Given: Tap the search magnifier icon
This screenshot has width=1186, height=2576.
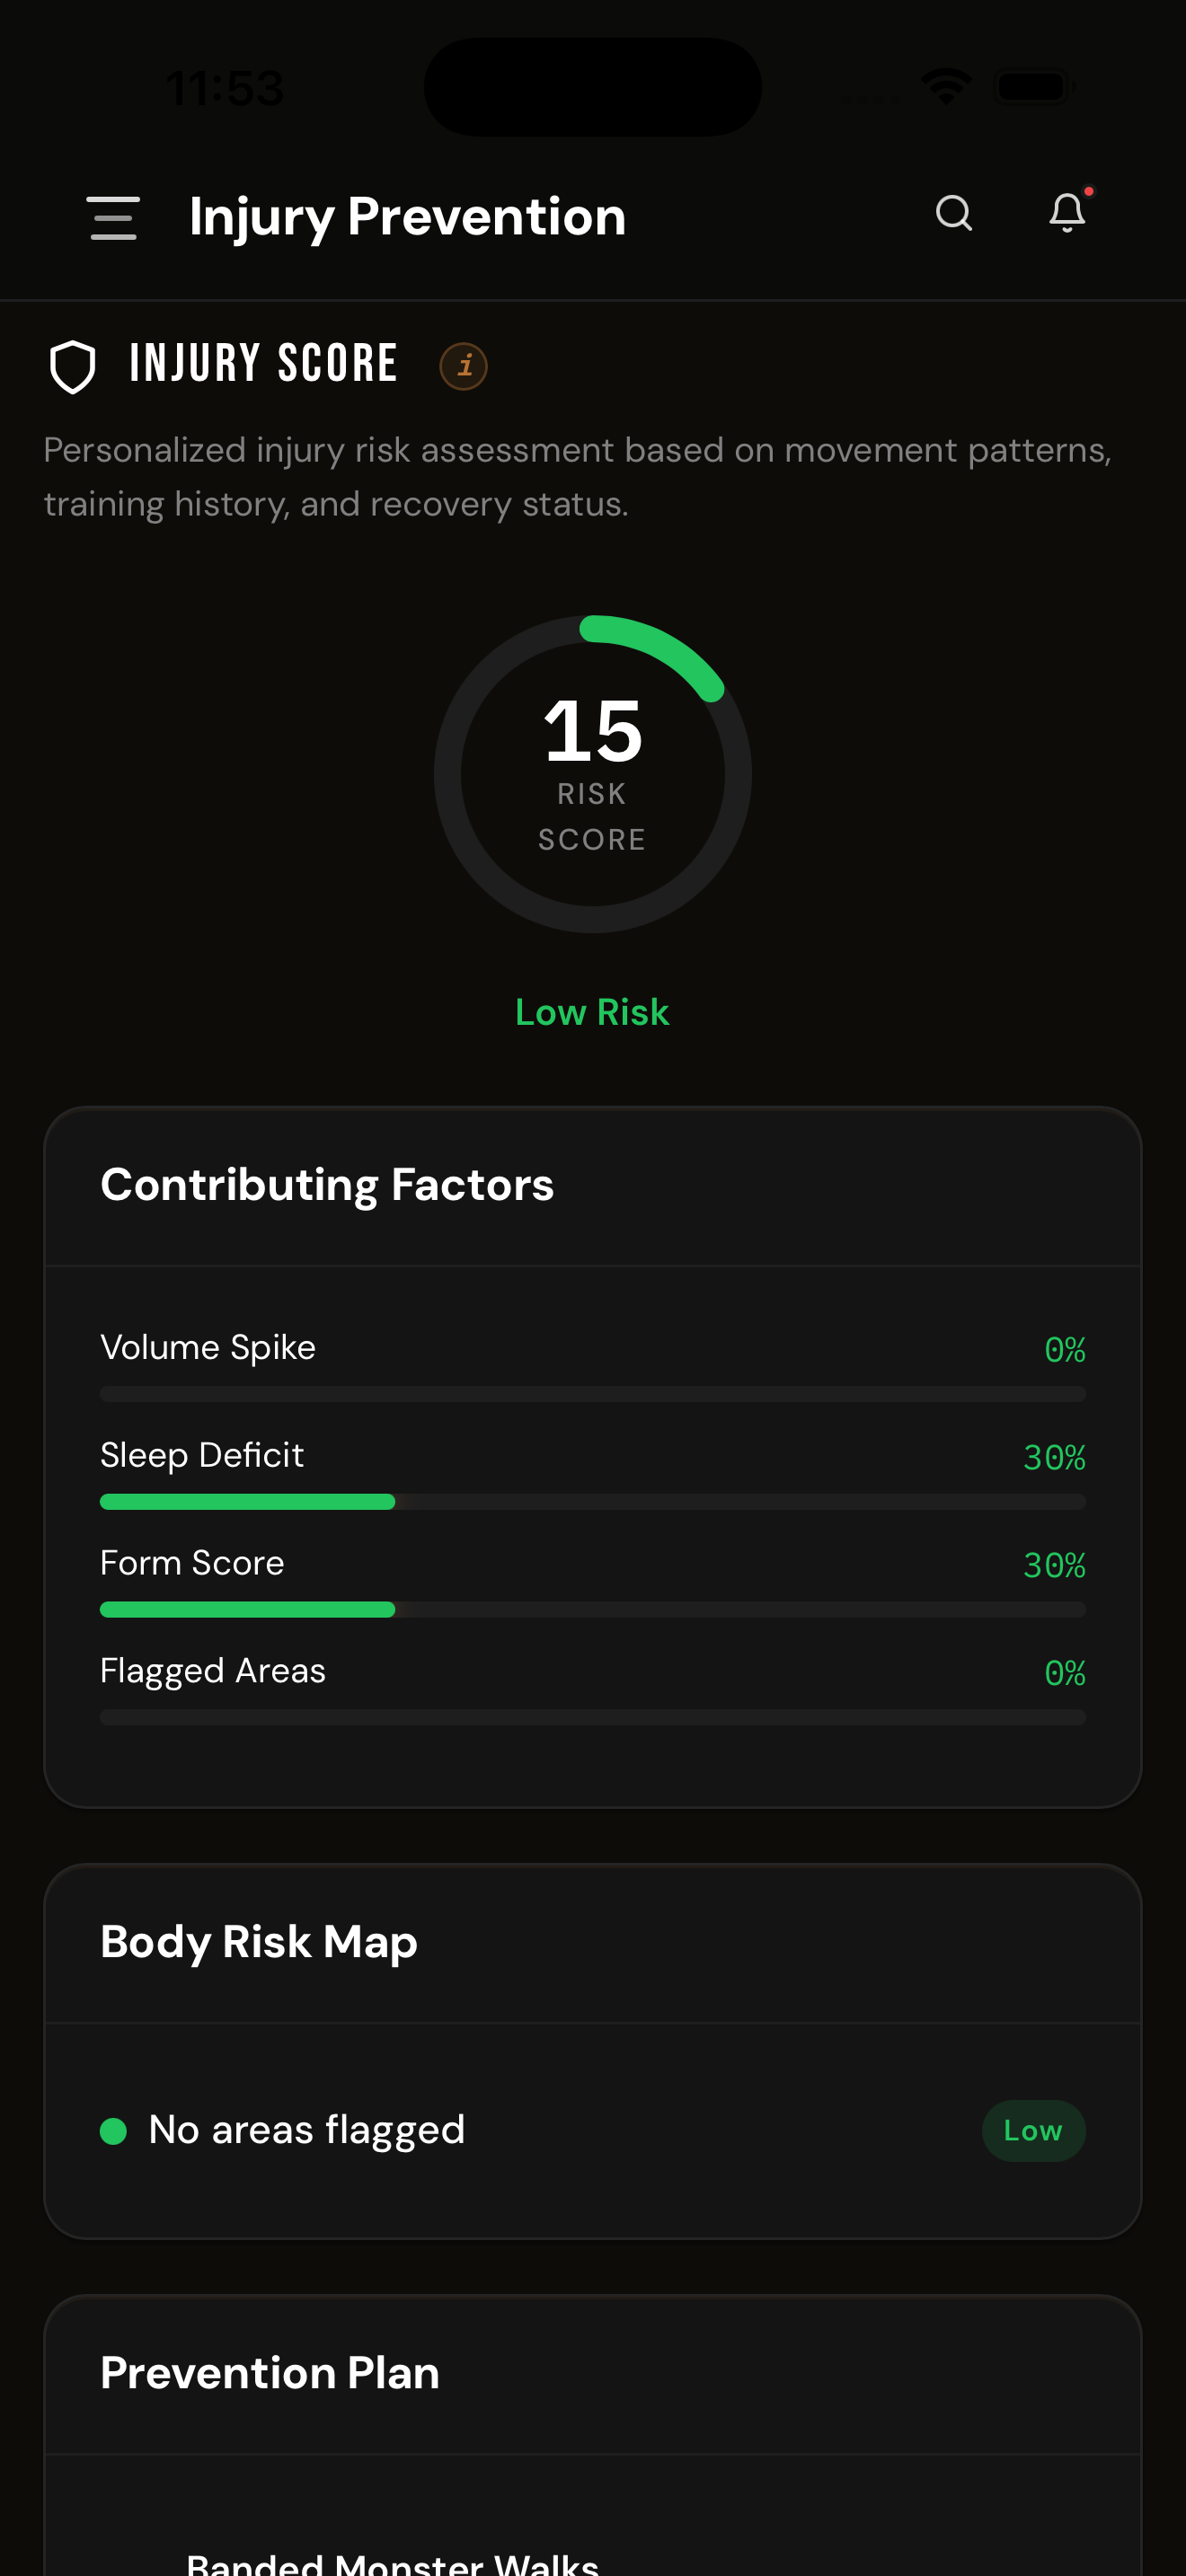Looking at the screenshot, I should pyautogui.click(x=953, y=213).
